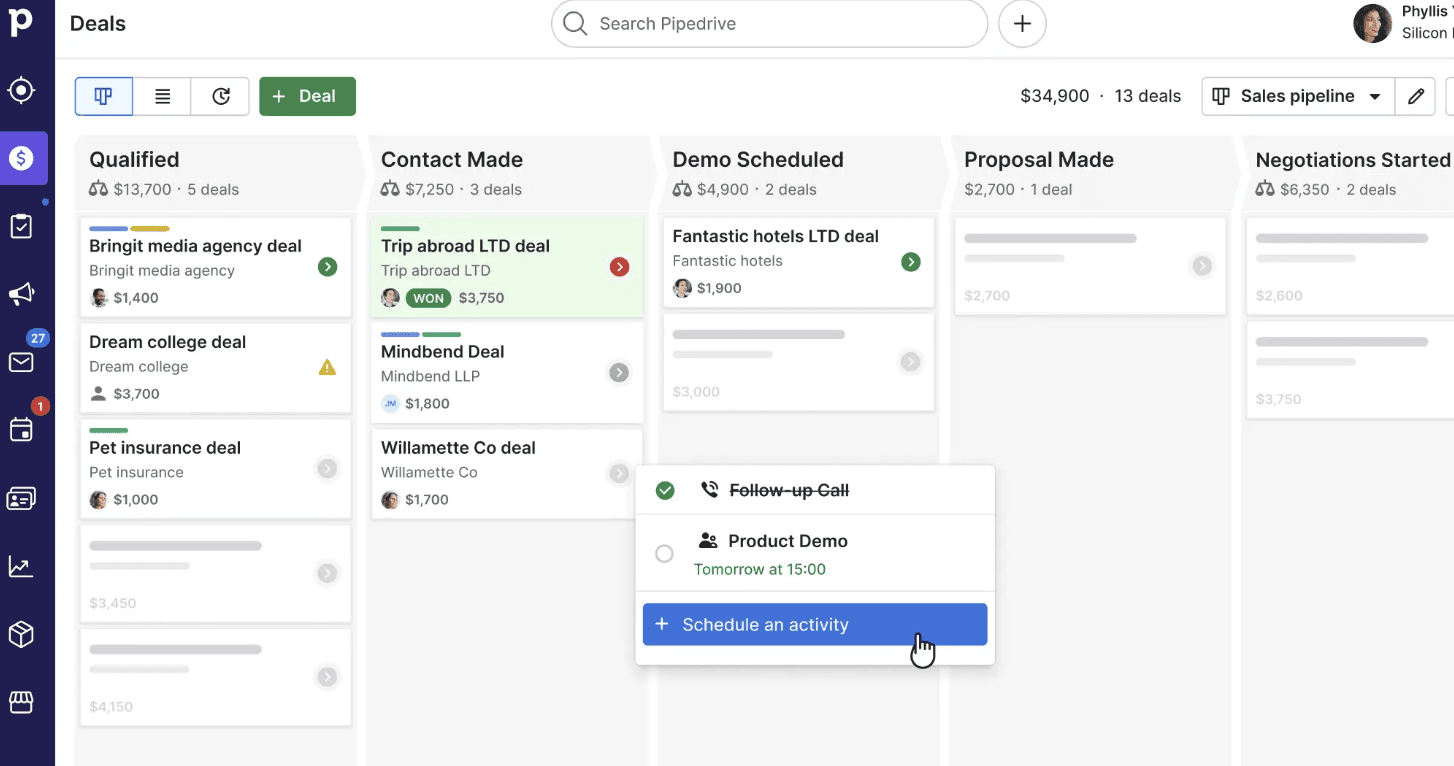Open the Leads target icon in sidebar
Screen dimensions: 1454x766
point(21,91)
